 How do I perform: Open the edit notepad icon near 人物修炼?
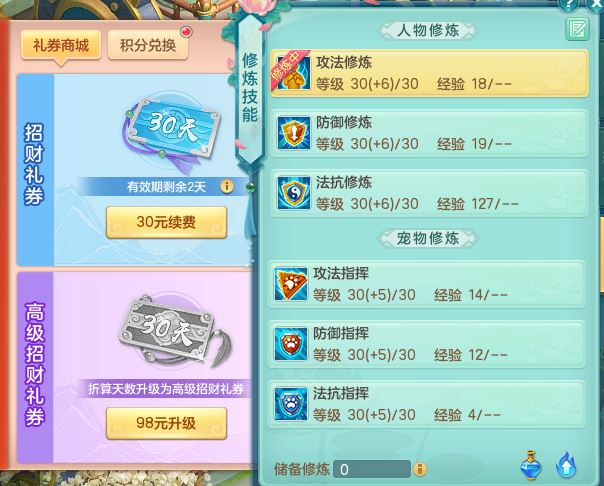click(577, 29)
